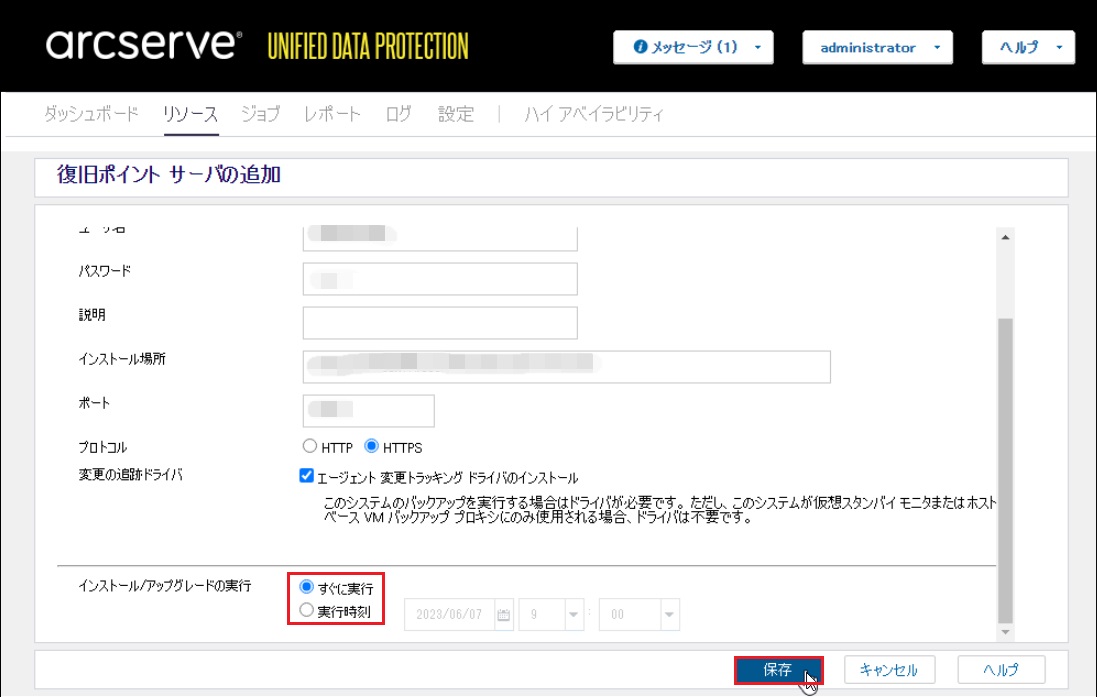1097x697 pixels.
Task: Click the 復旧ポイント サーバの追加 heading
Action: [169, 174]
